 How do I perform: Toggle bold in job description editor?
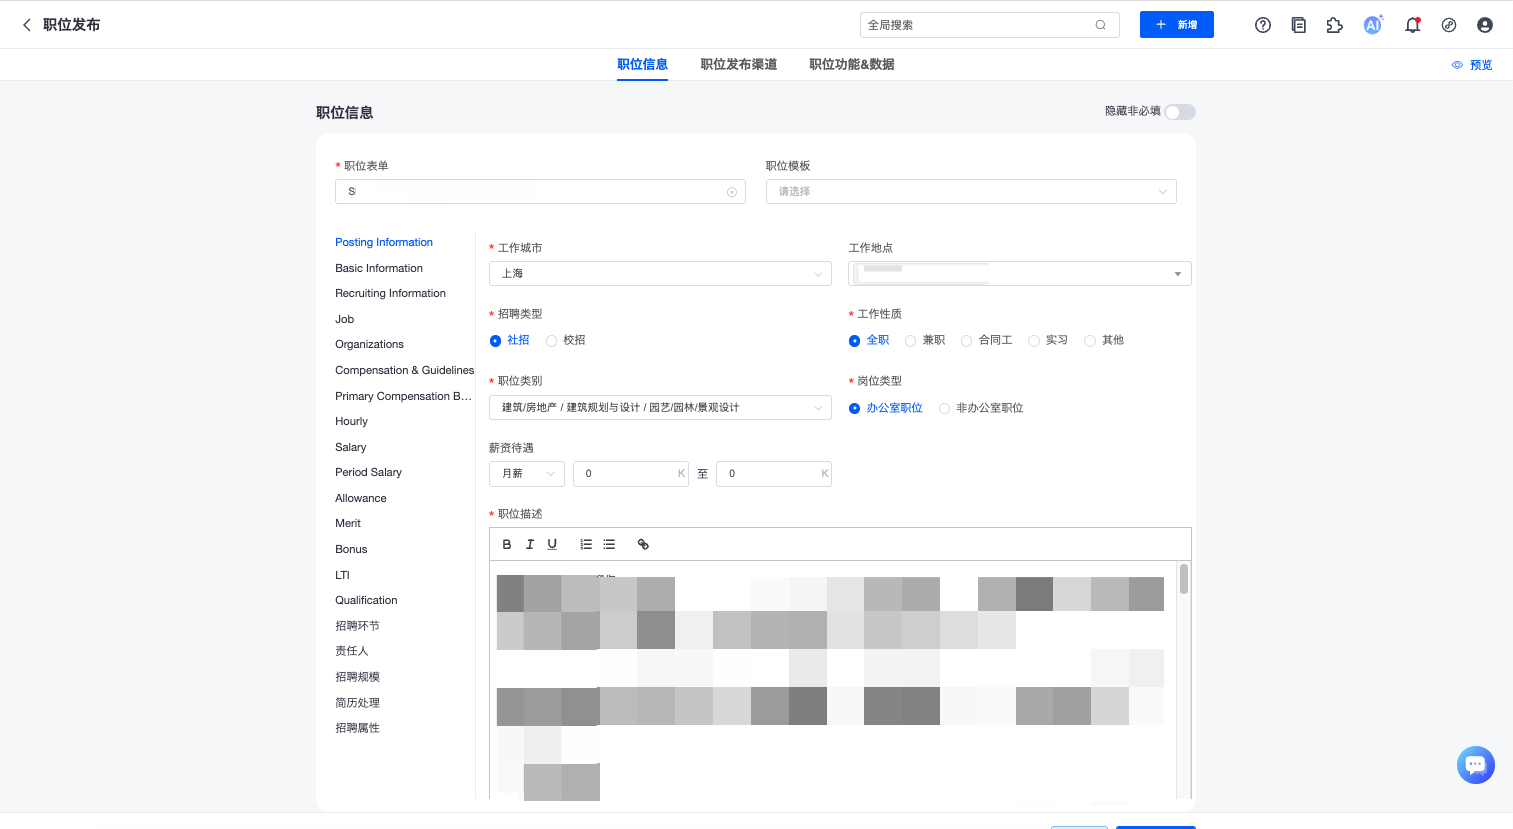[507, 544]
